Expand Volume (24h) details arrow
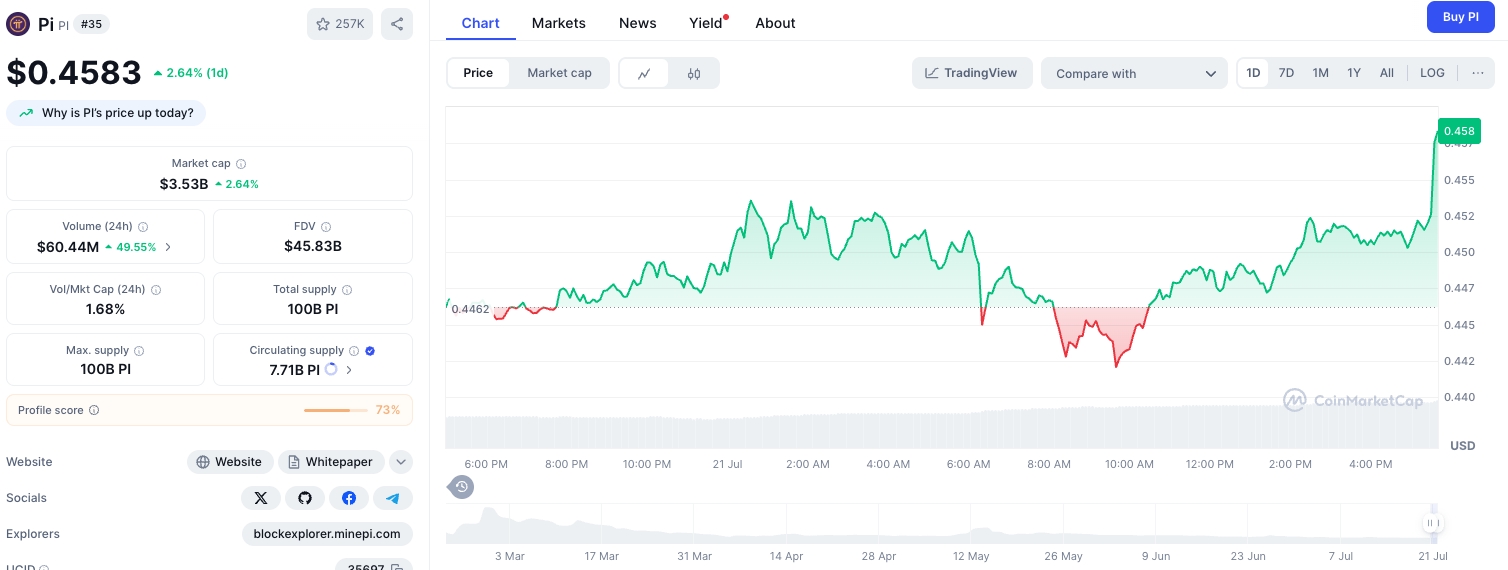The image size is (1508, 570). 168,247
